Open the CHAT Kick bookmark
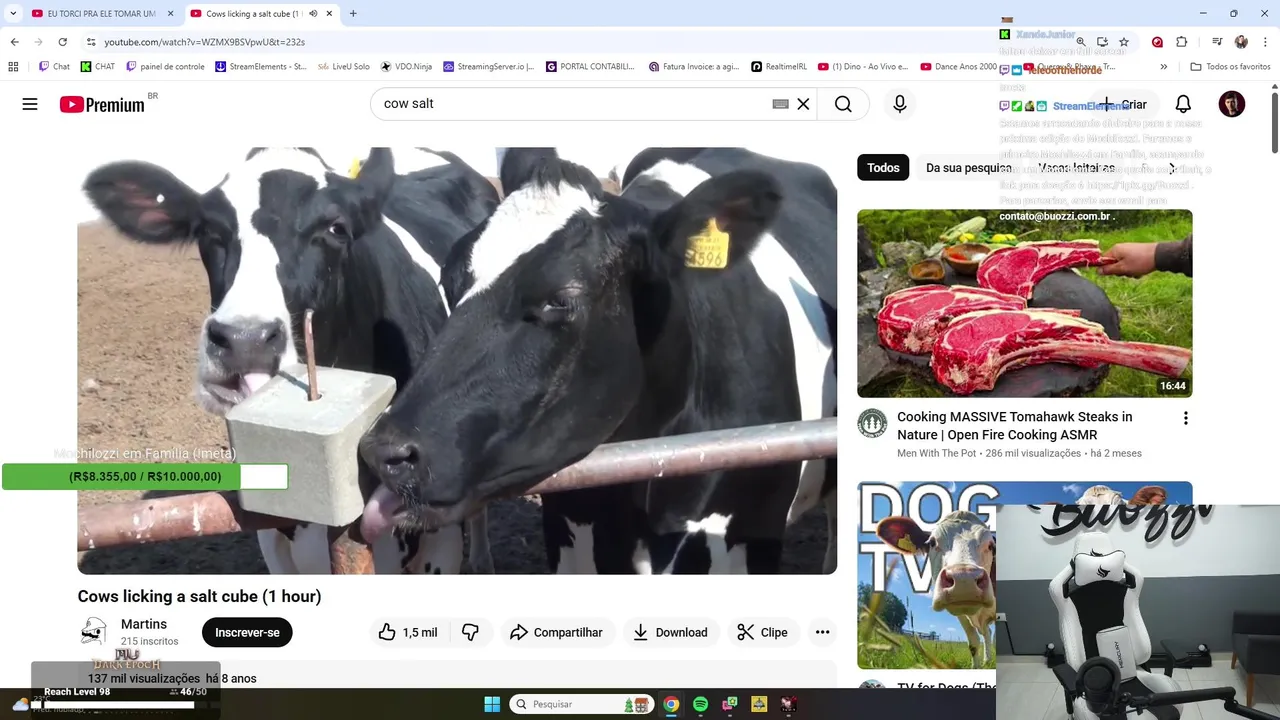The width and height of the screenshot is (1280, 720). pyautogui.click(x=98, y=67)
